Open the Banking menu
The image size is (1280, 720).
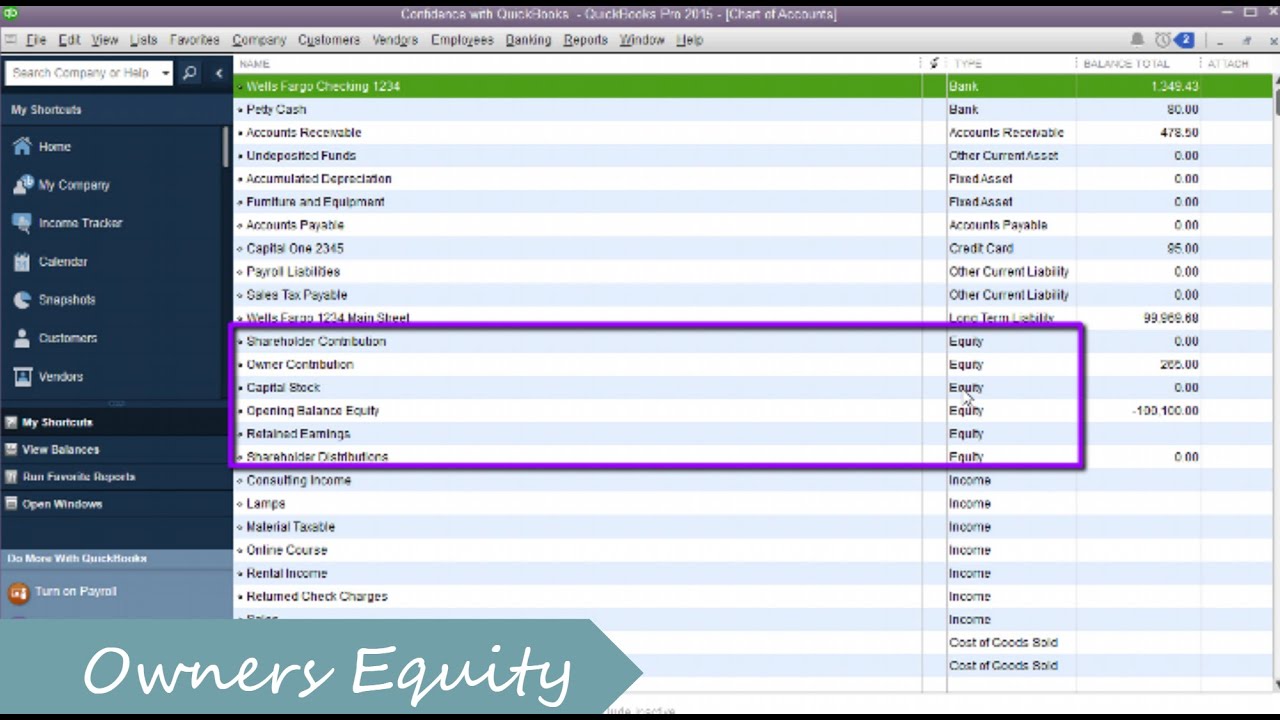[528, 40]
